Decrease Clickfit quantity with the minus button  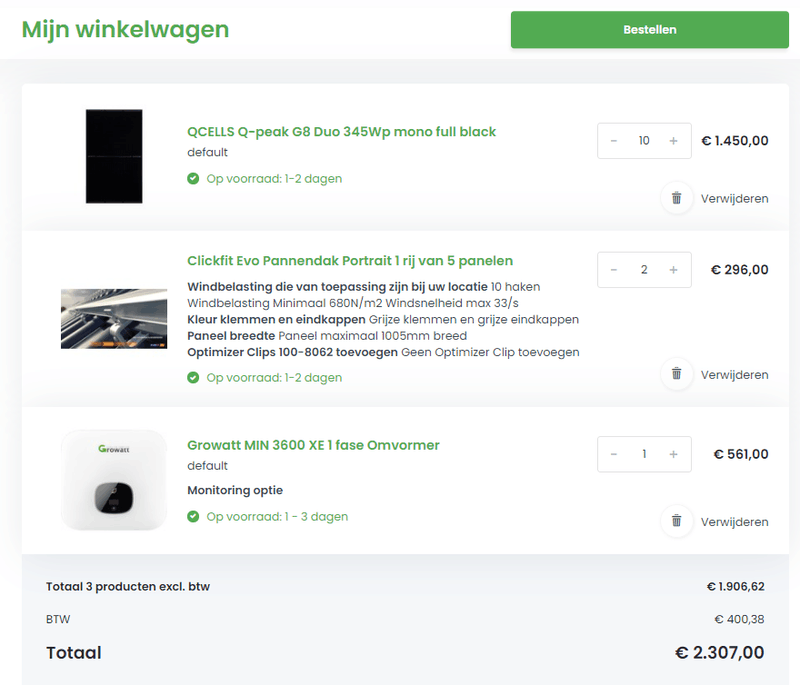coord(614,269)
